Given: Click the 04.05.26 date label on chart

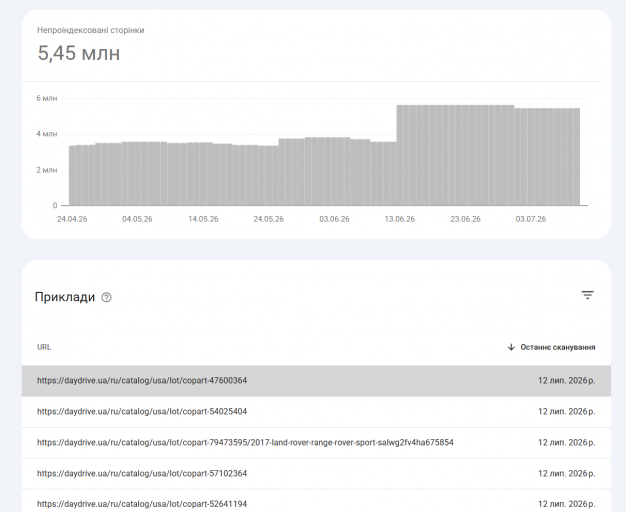Looking at the screenshot, I should [137, 219].
